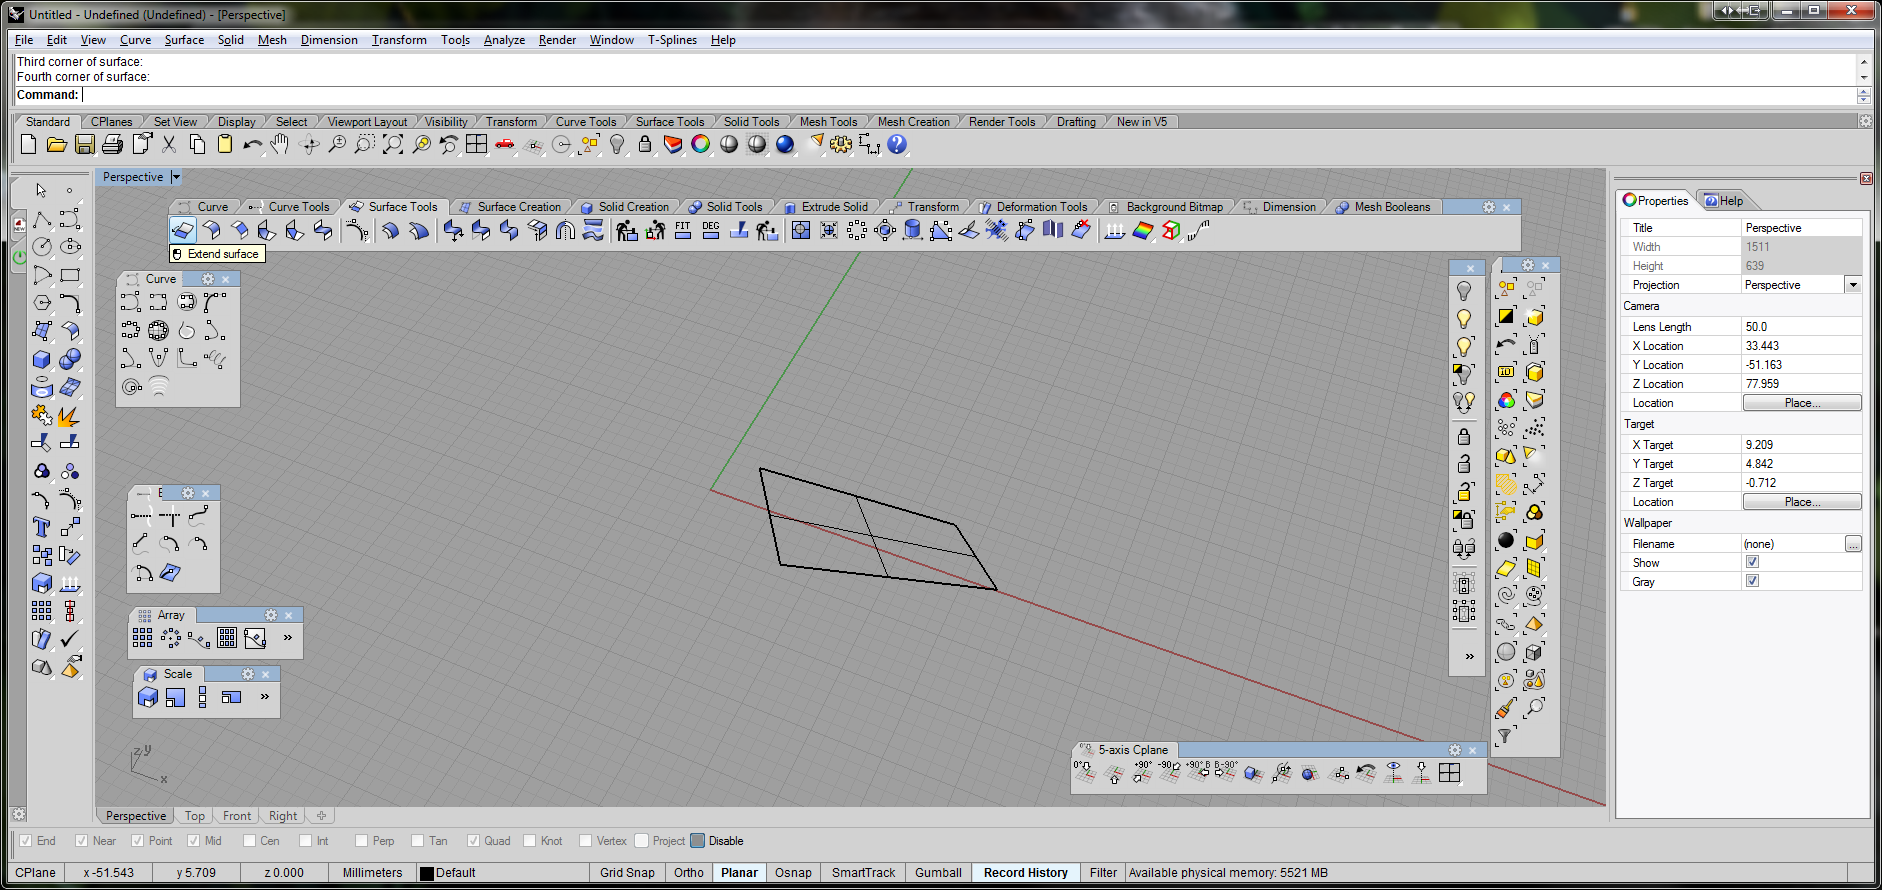
Task: Click the Save file icon
Action: (85, 145)
